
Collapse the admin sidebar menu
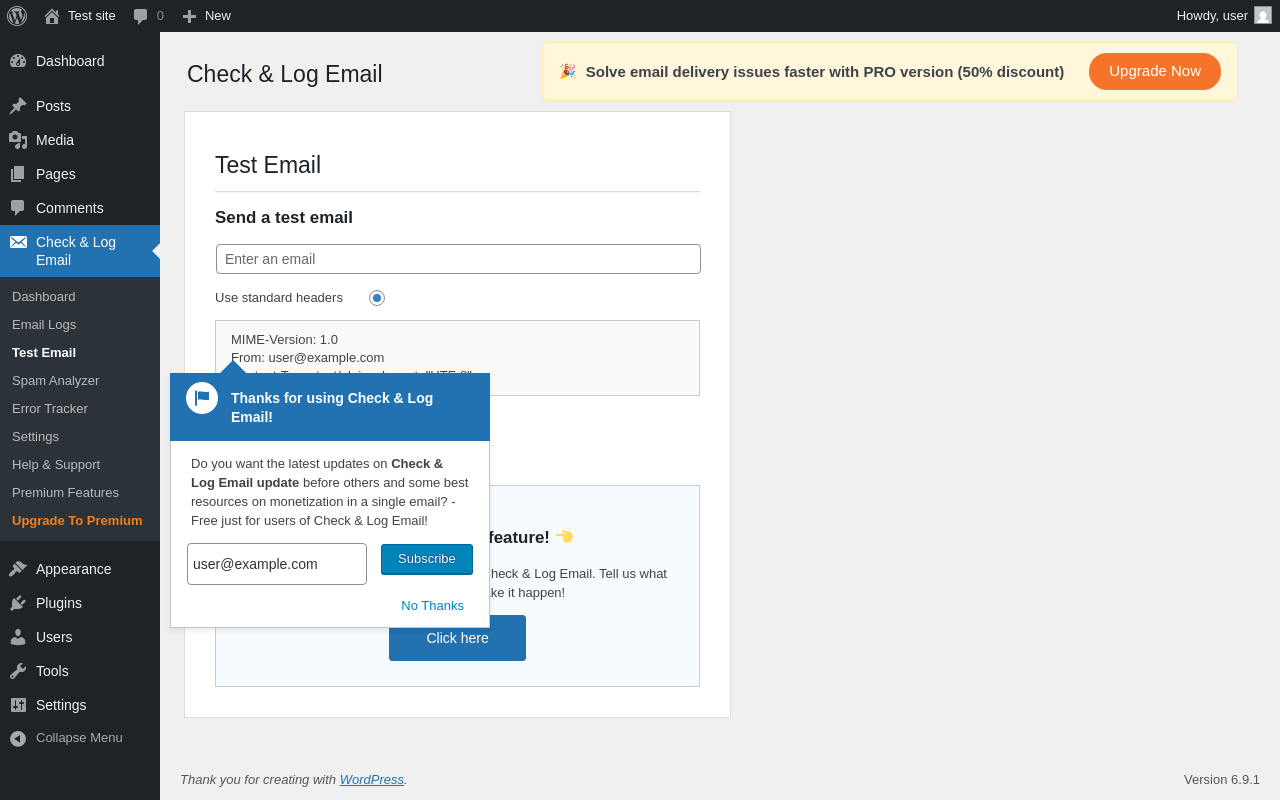[66, 738]
